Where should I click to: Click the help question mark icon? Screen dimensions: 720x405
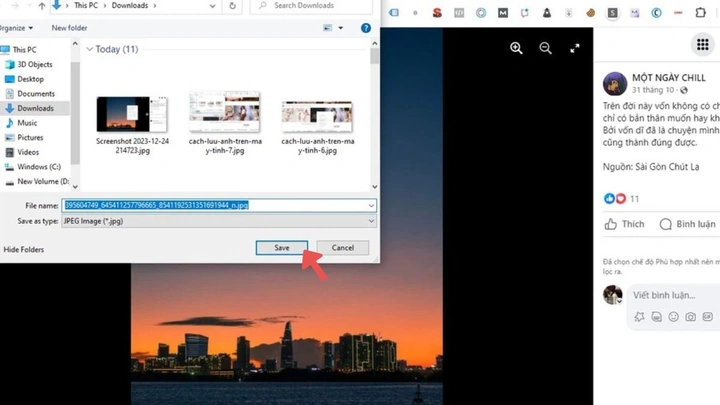(x=366, y=28)
